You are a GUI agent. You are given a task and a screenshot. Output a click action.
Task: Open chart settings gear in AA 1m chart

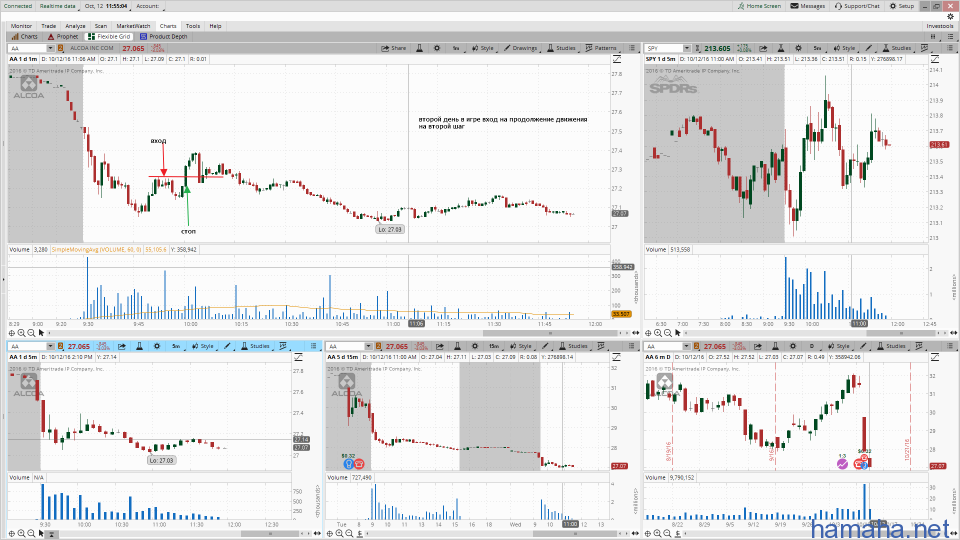click(437, 48)
